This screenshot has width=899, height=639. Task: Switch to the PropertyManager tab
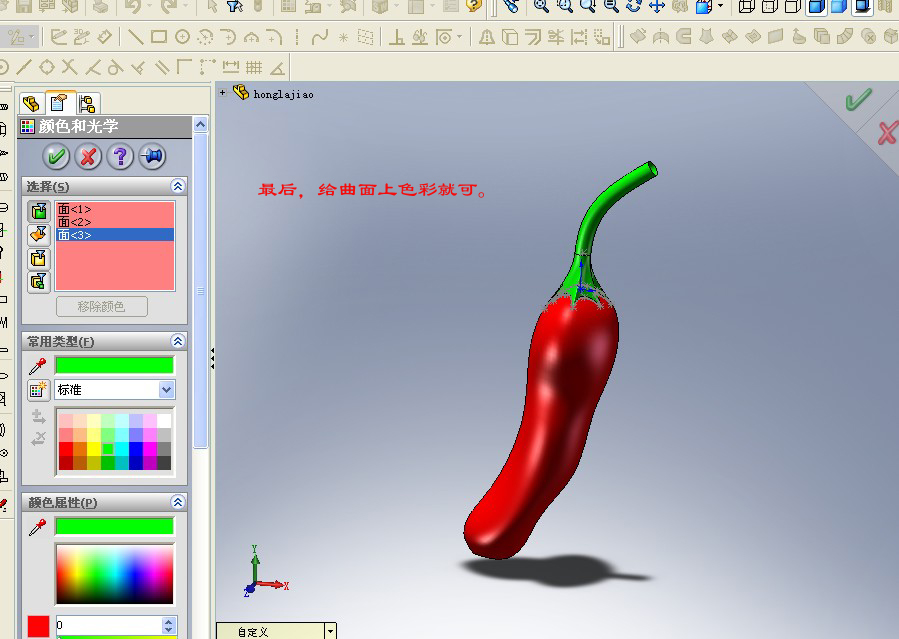60,103
